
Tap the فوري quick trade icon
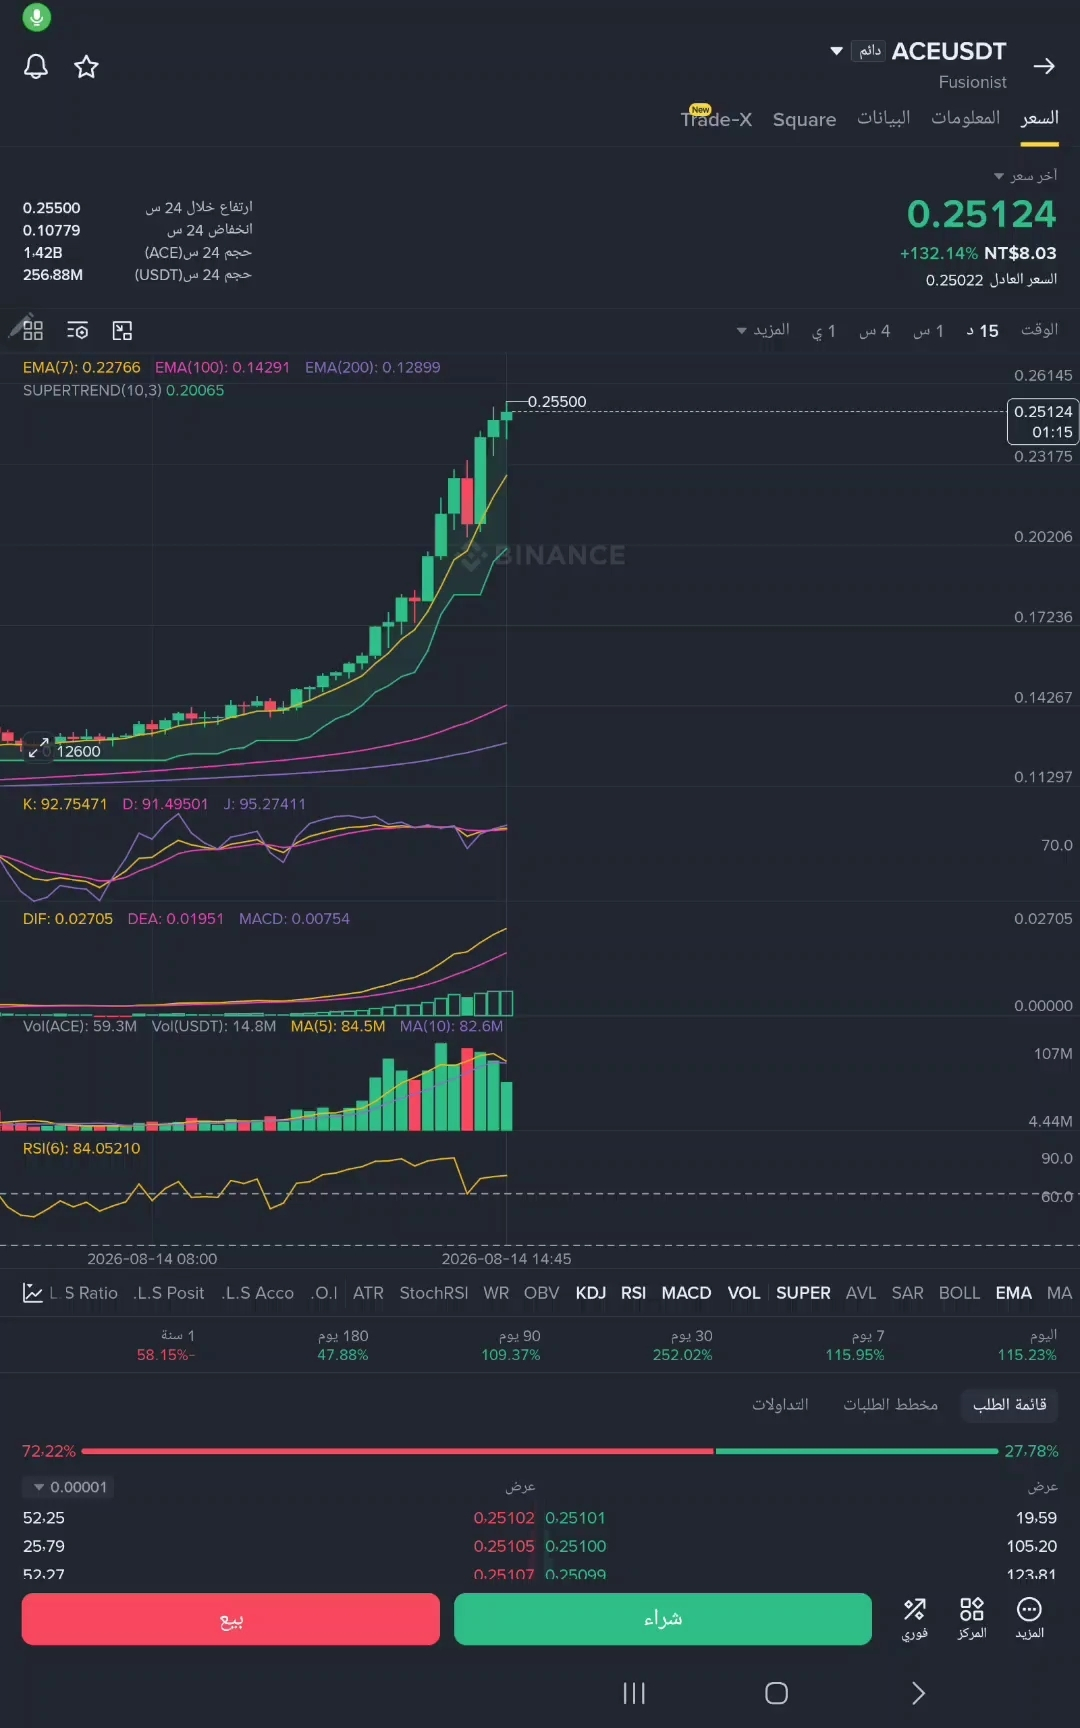914,1617
